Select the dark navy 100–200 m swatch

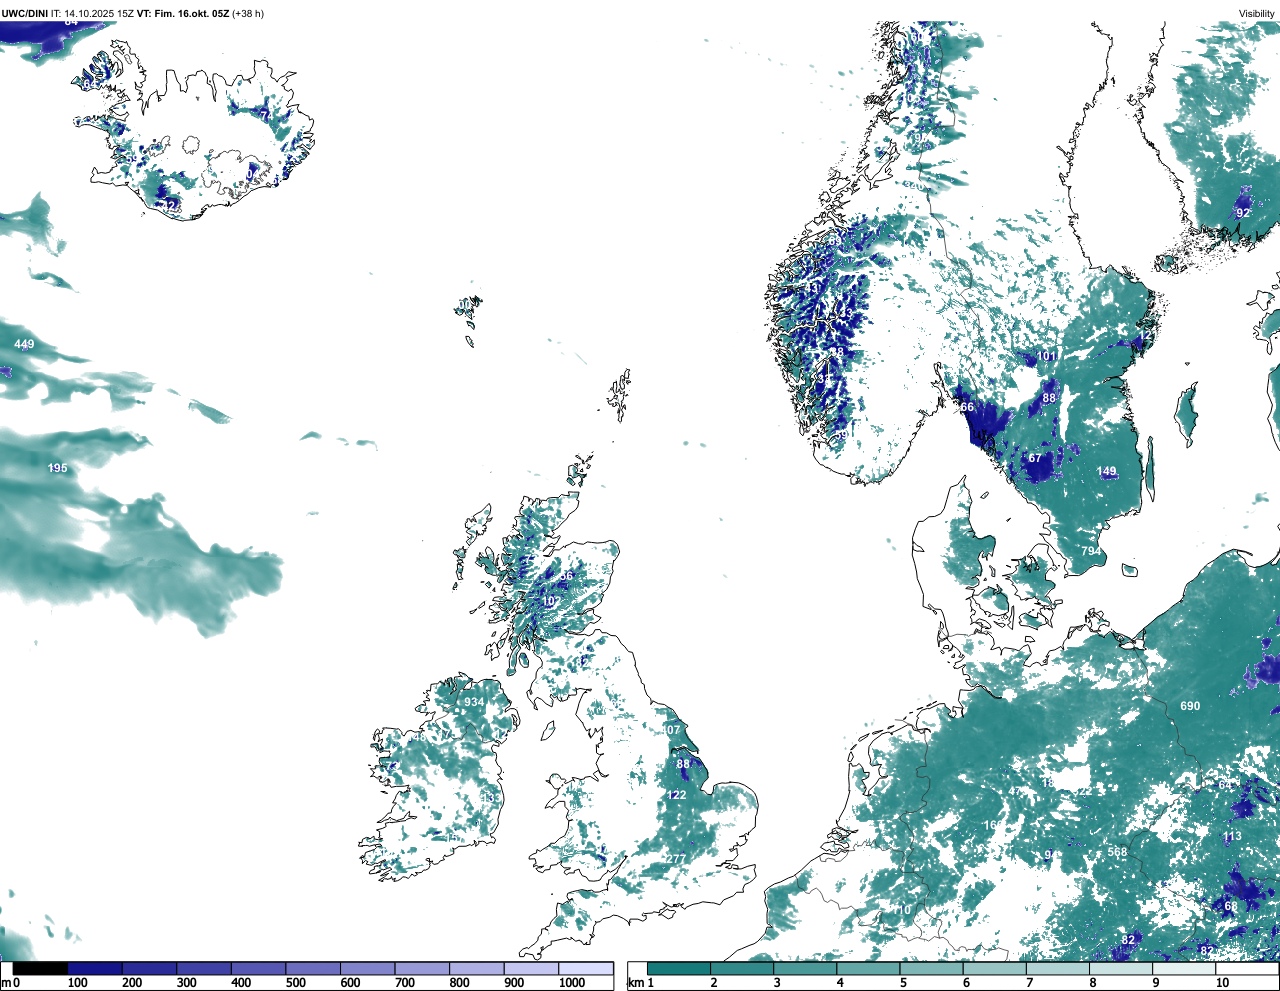(95, 969)
